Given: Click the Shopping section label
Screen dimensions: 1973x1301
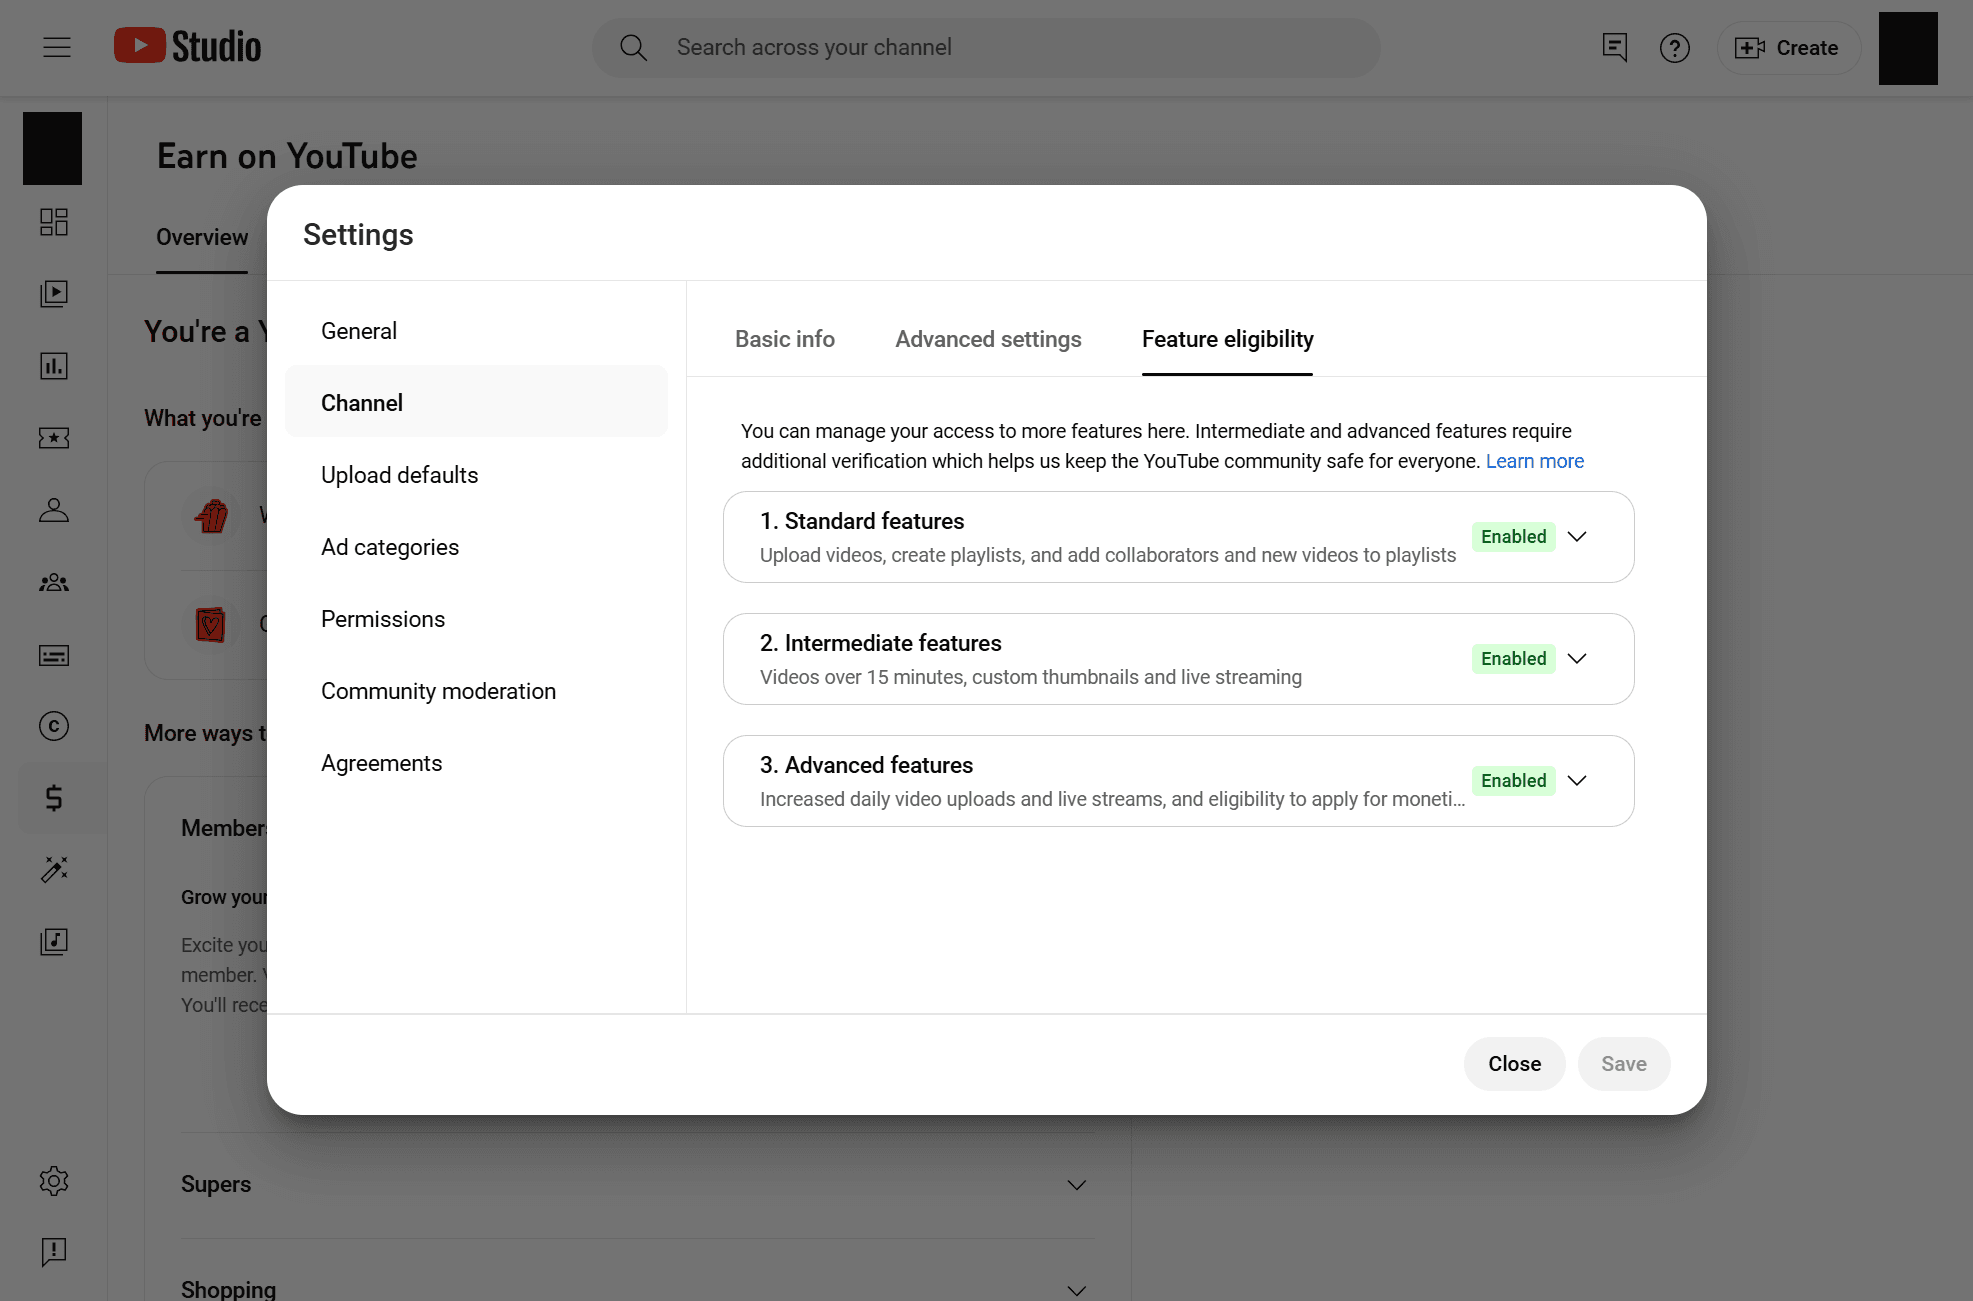Looking at the screenshot, I should click(x=228, y=1289).
